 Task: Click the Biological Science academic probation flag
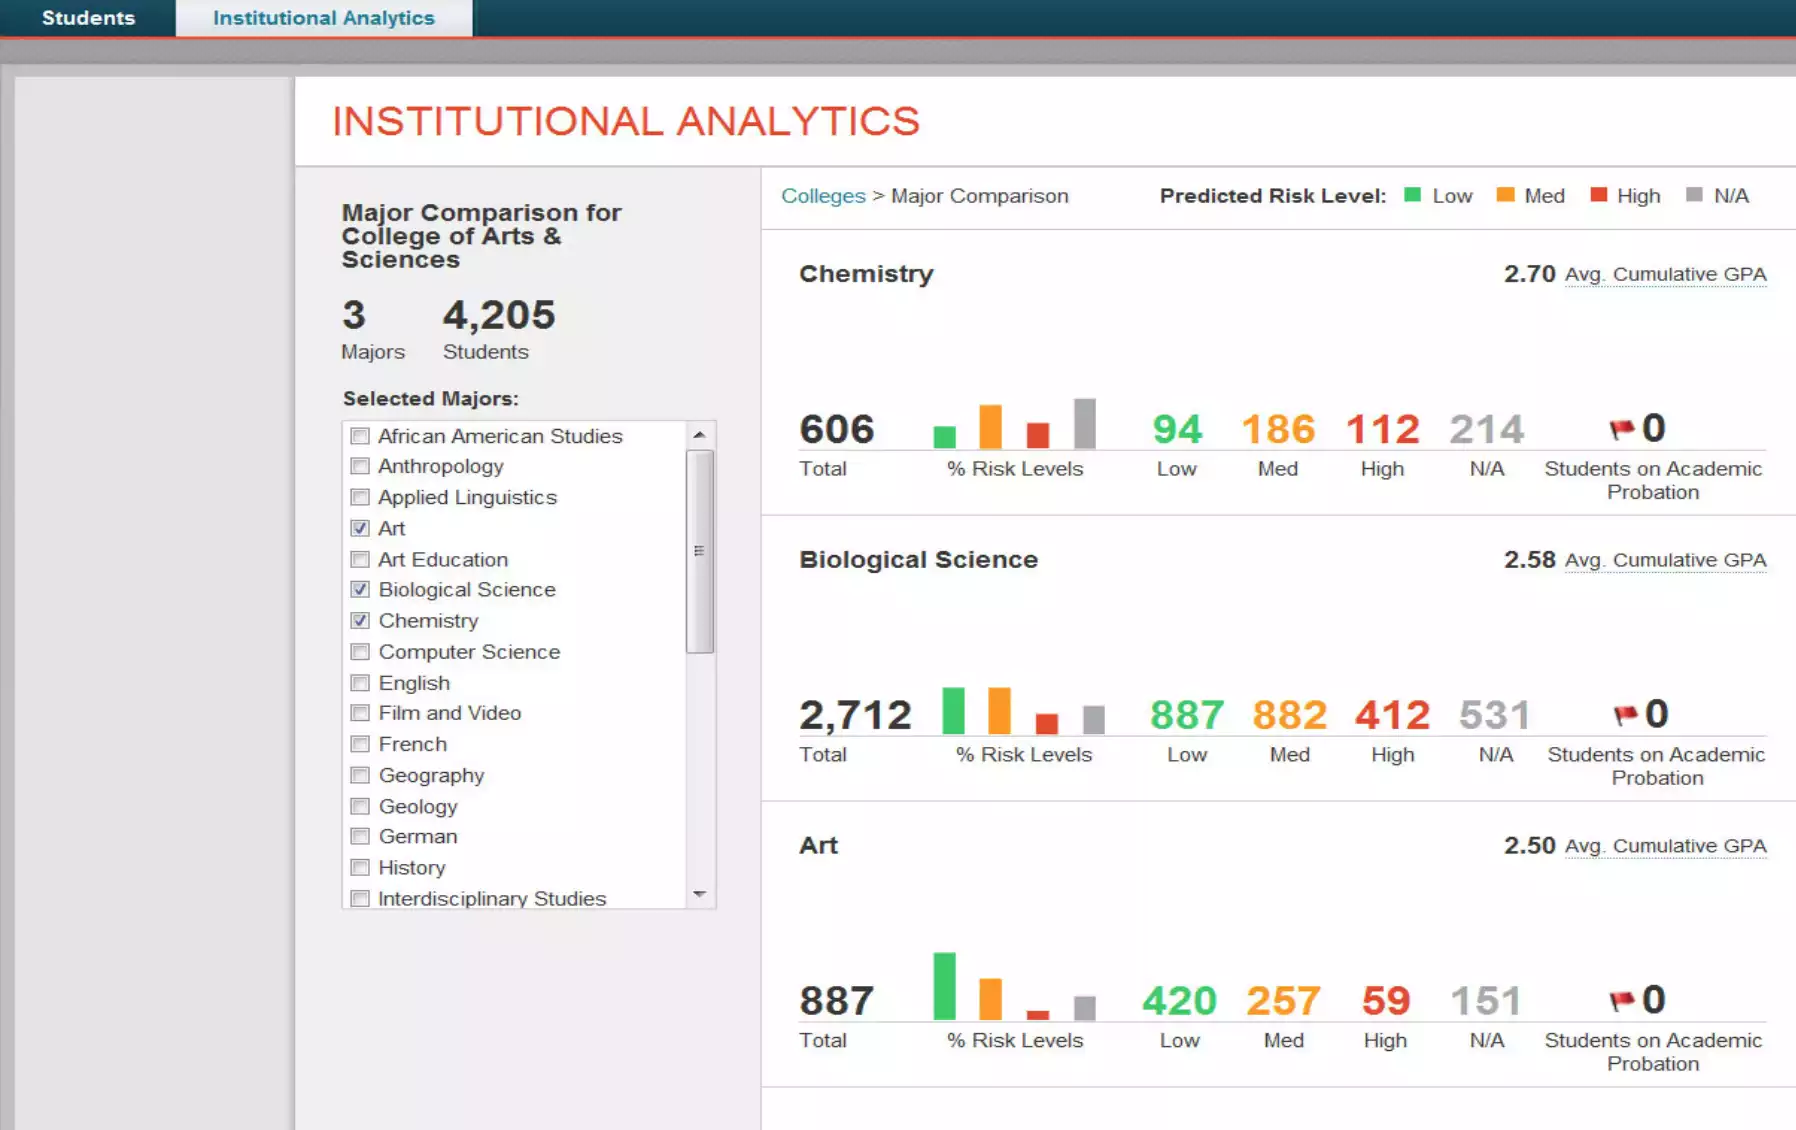pyautogui.click(x=1625, y=714)
